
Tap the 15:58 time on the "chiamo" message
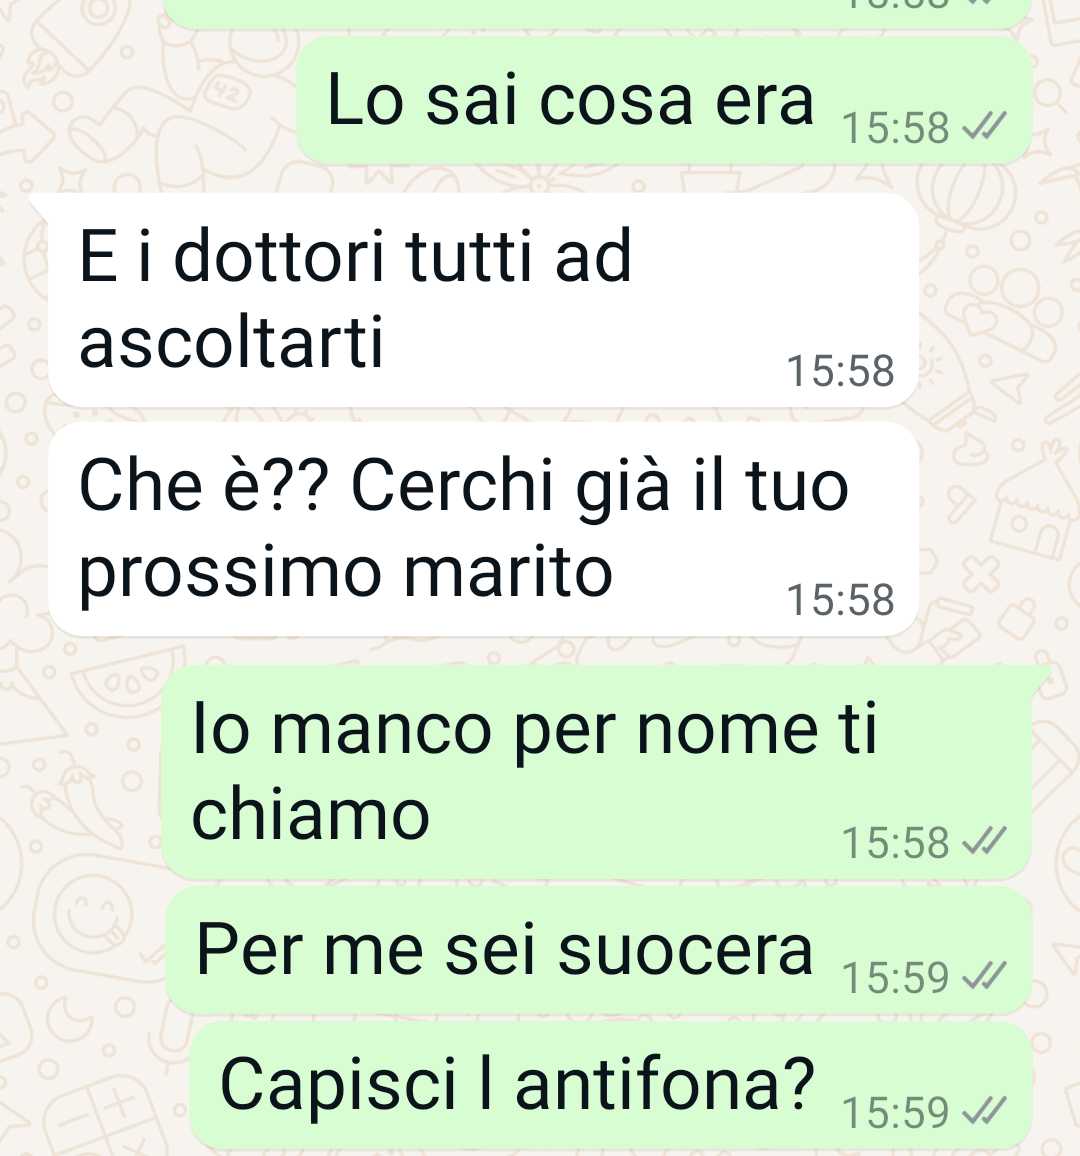pos(895,842)
